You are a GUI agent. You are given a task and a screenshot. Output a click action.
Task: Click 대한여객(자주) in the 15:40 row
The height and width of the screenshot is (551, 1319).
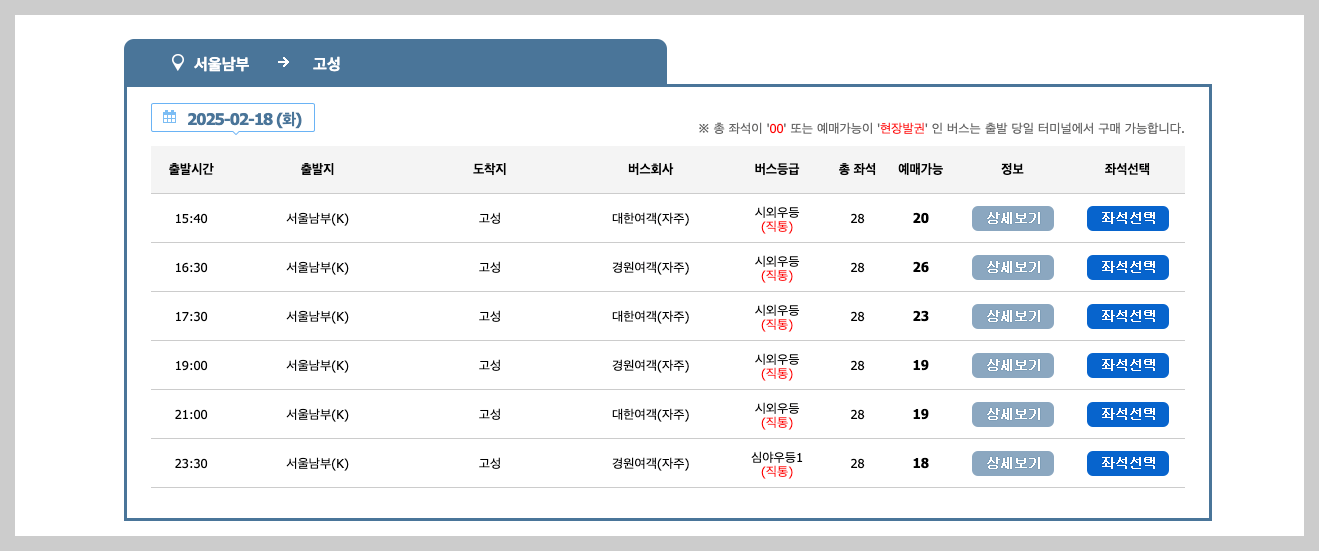point(650,218)
